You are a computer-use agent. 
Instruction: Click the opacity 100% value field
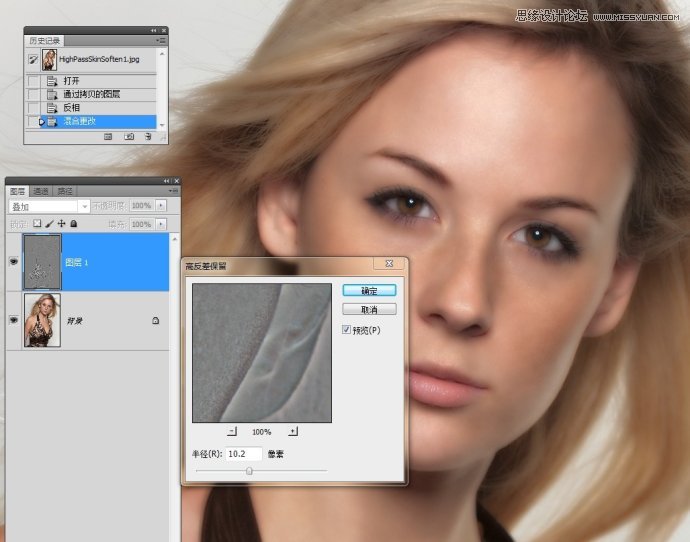pos(142,205)
